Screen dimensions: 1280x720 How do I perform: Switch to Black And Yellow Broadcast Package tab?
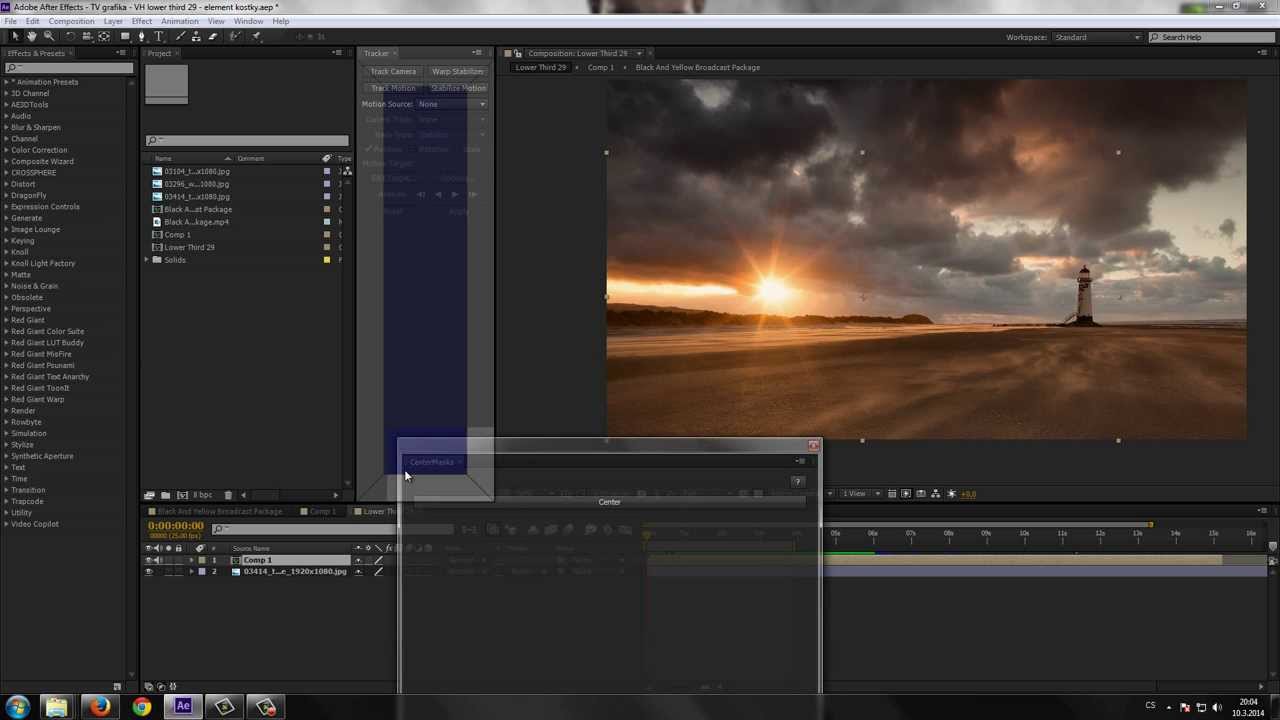pos(220,511)
